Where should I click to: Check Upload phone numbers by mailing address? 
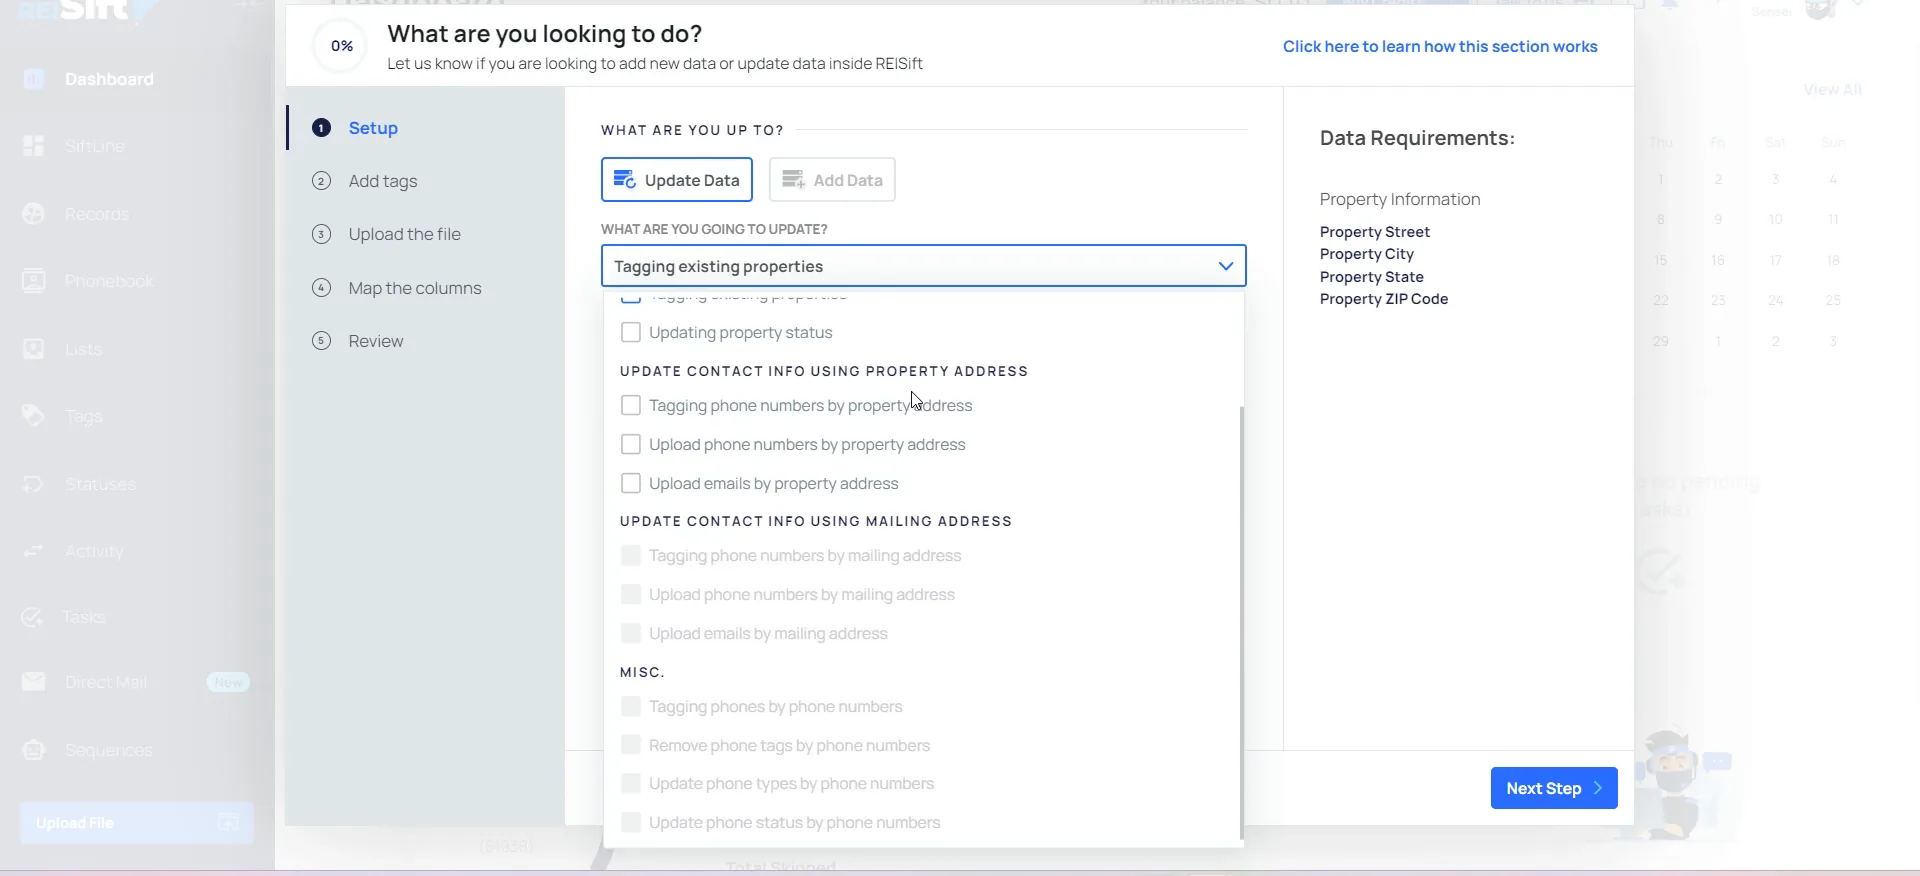(x=631, y=594)
